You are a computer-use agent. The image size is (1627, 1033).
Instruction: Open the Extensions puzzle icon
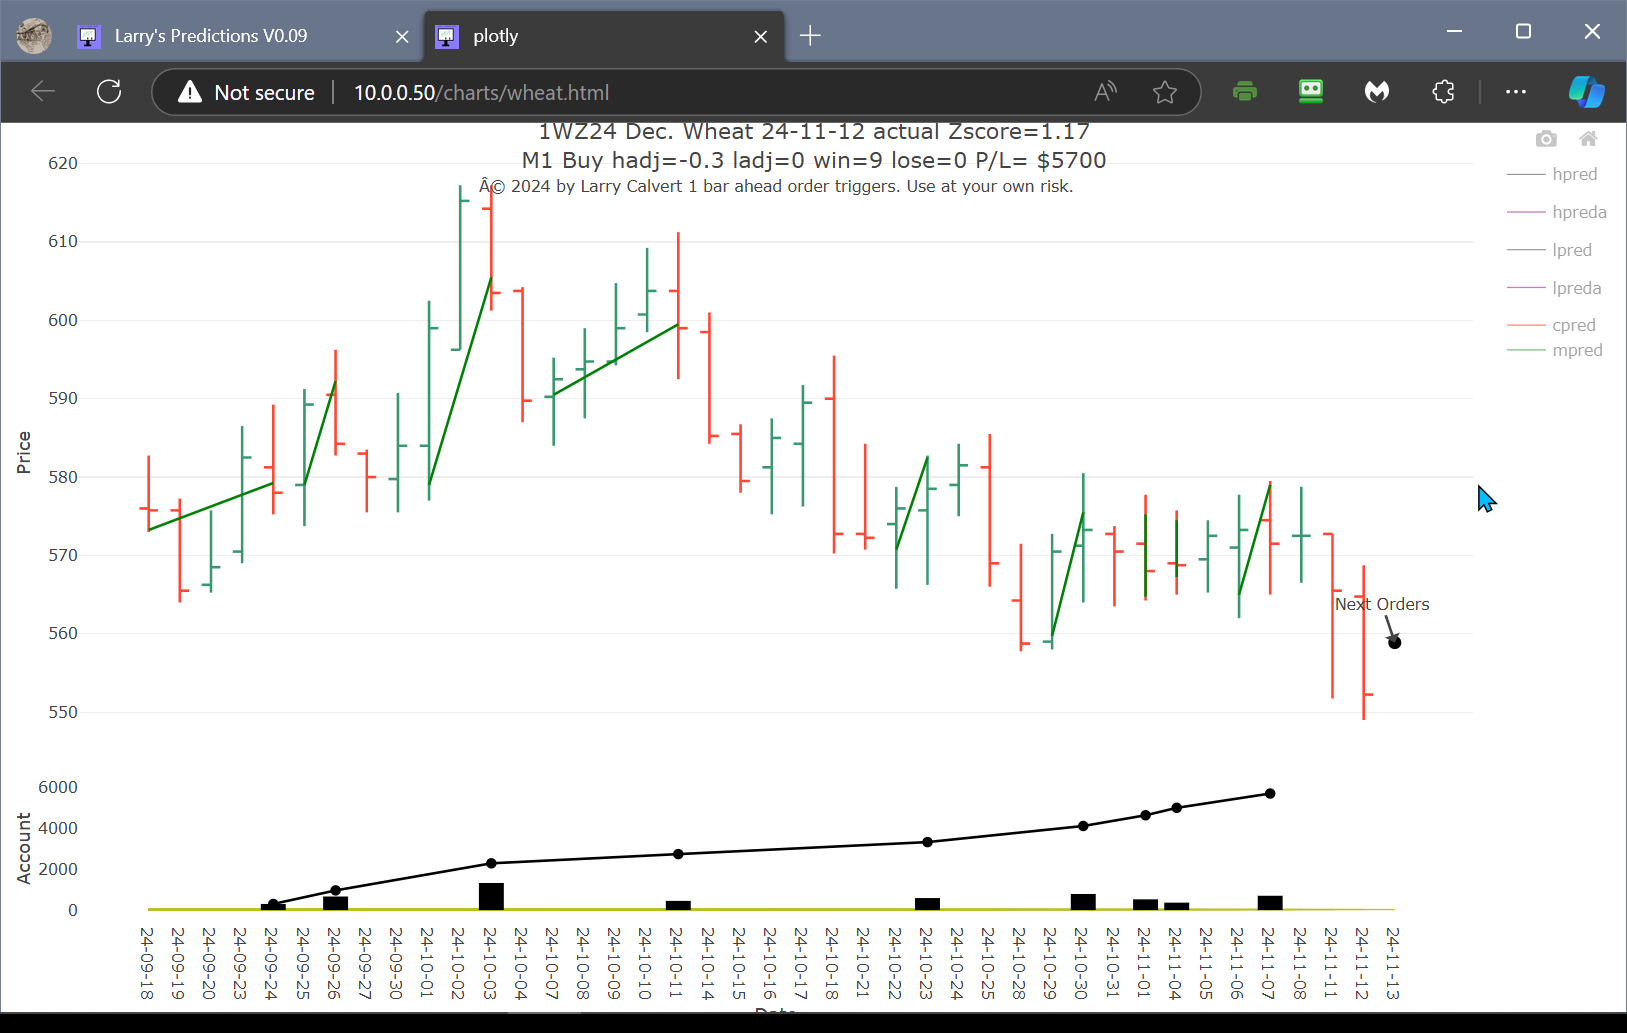click(x=1443, y=92)
